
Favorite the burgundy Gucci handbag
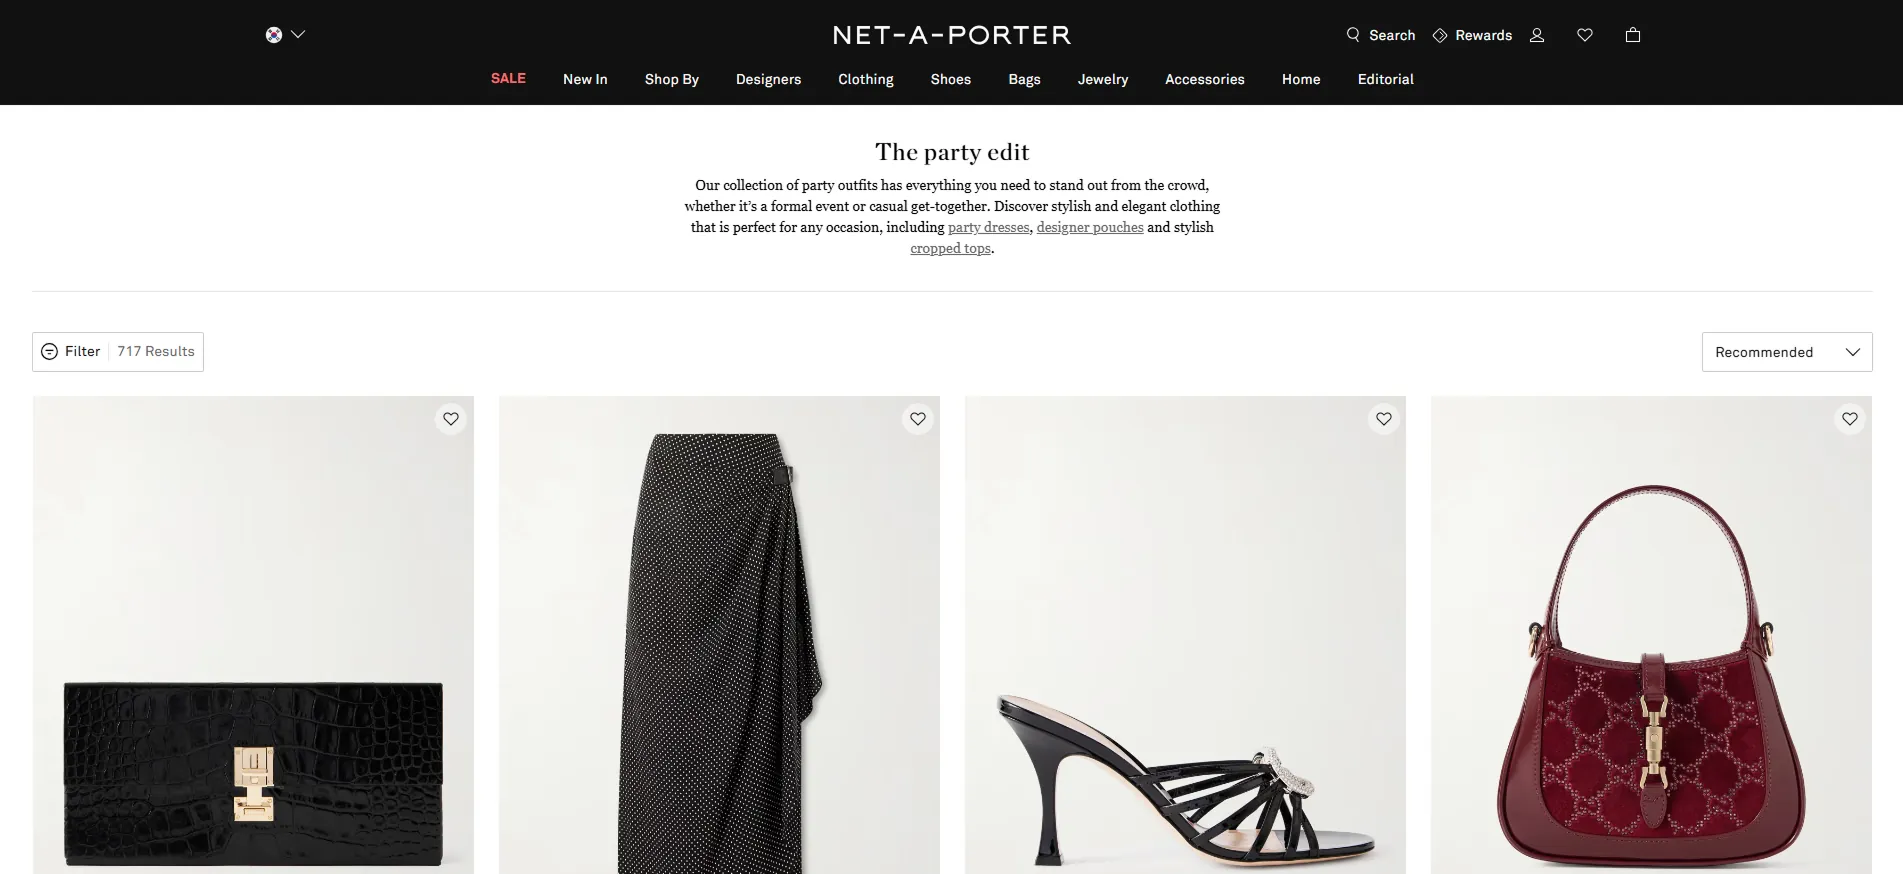click(1850, 419)
